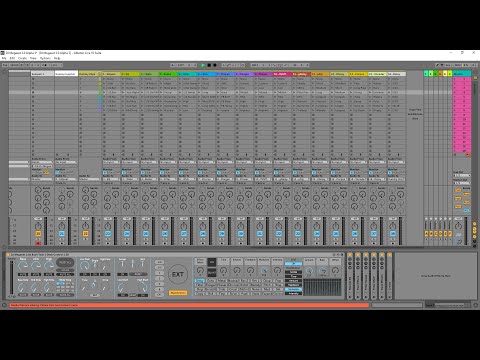
Task: Select the orange Session view selector icon
Action: pyautogui.click(x=474, y=77)
